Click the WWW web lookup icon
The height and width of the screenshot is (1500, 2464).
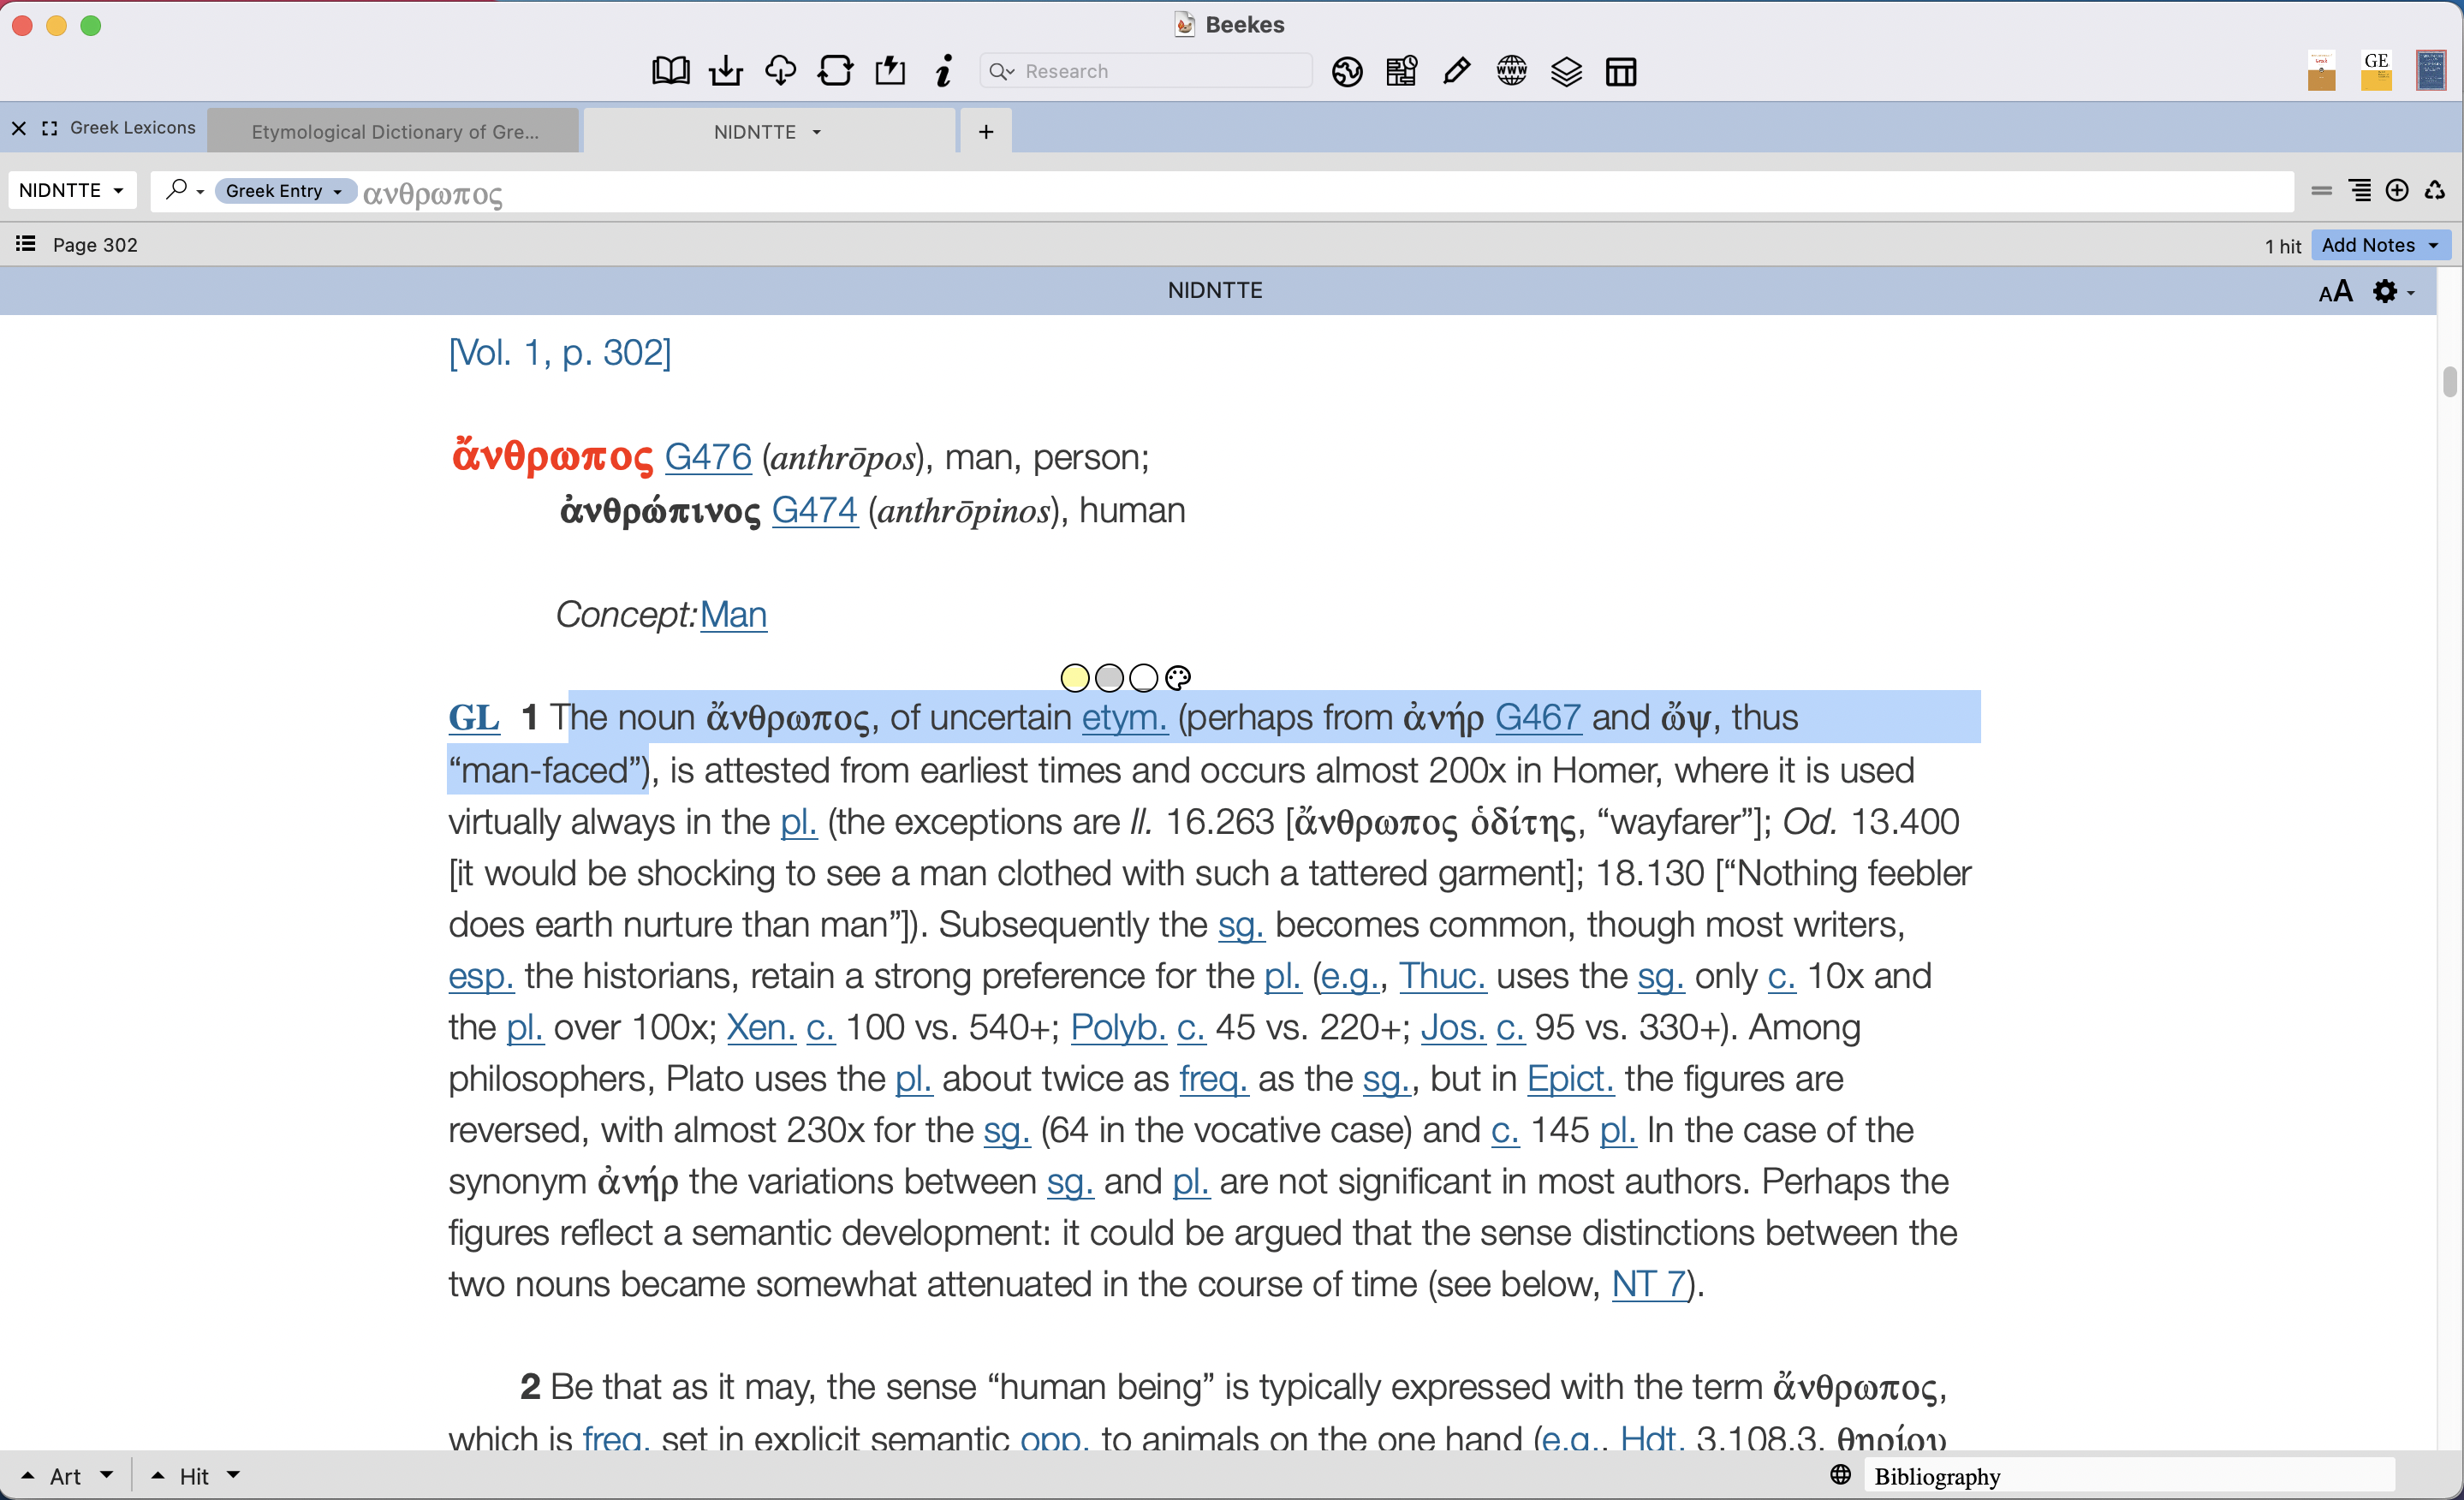coord(1511,70)
